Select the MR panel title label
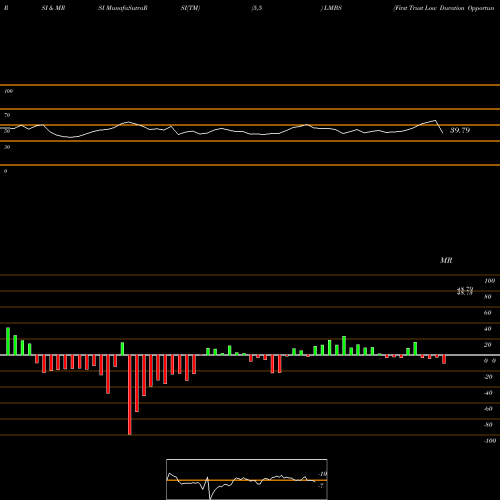This screenshot has height=500, width=500. 446,260
